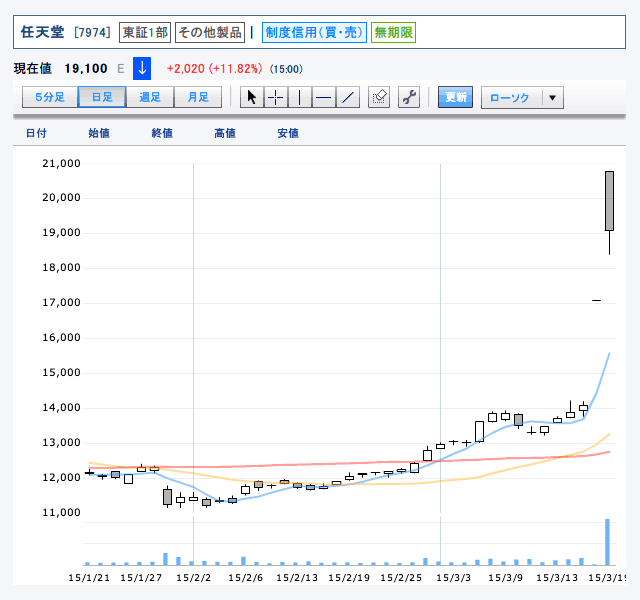The height and width of the screenshot is (600, 640).
Task: Click the eraser tool icon
Action: [379, 97]
